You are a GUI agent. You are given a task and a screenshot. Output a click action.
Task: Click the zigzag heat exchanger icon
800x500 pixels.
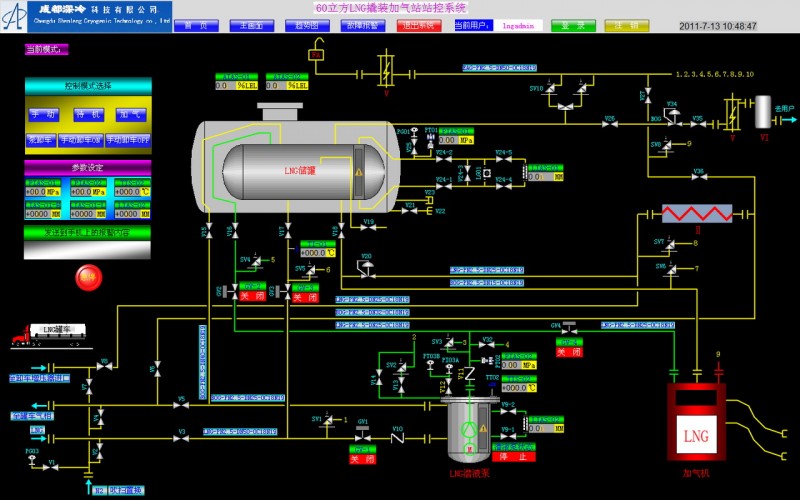[697, 213]
